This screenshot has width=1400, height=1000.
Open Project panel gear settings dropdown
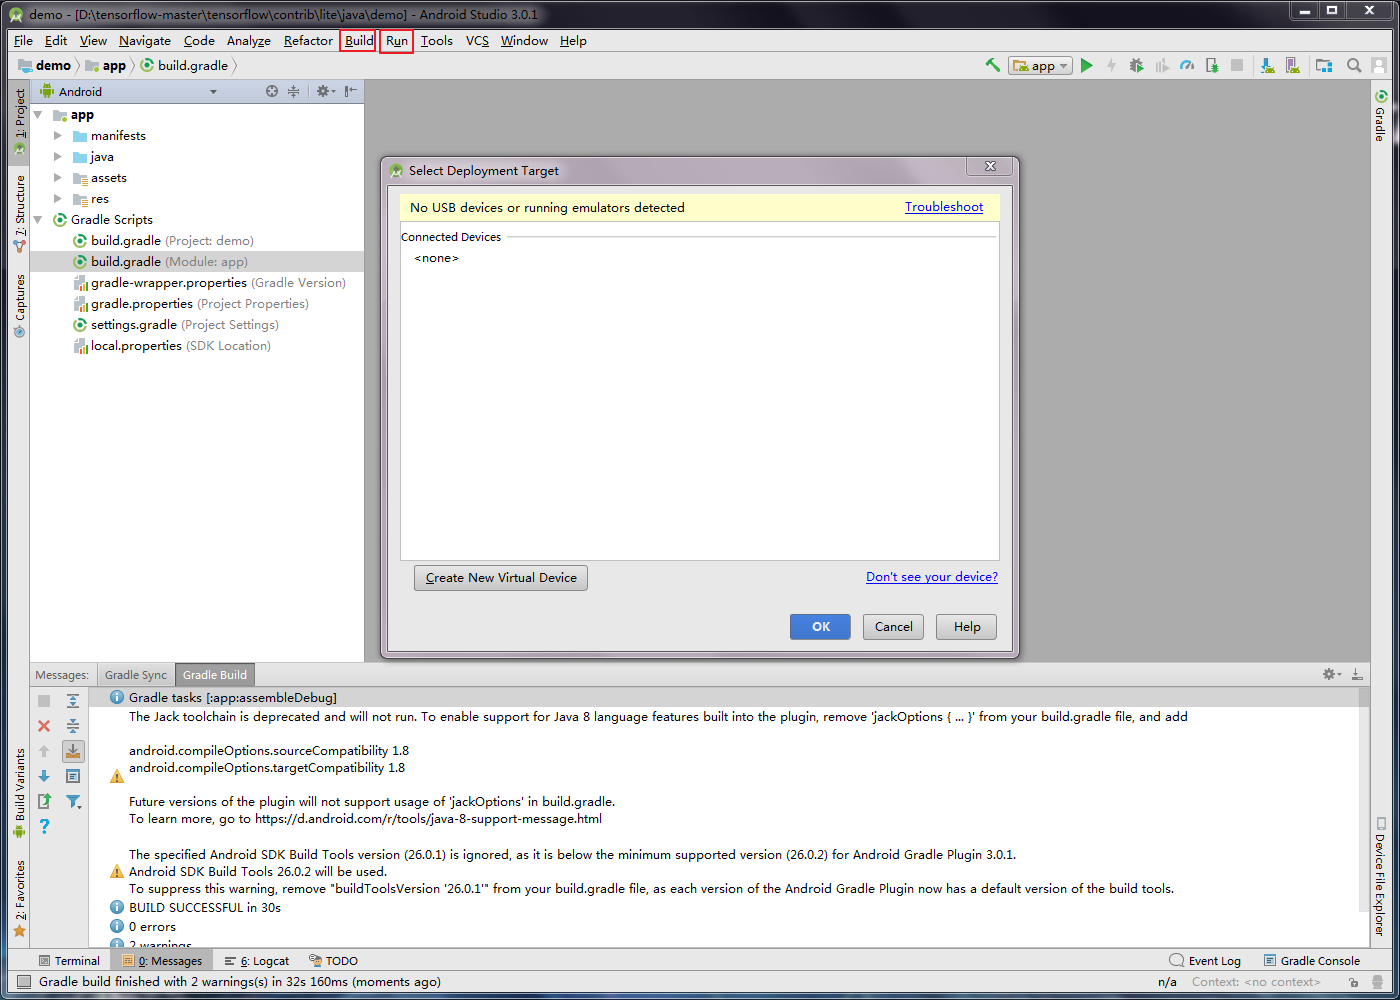326,91
